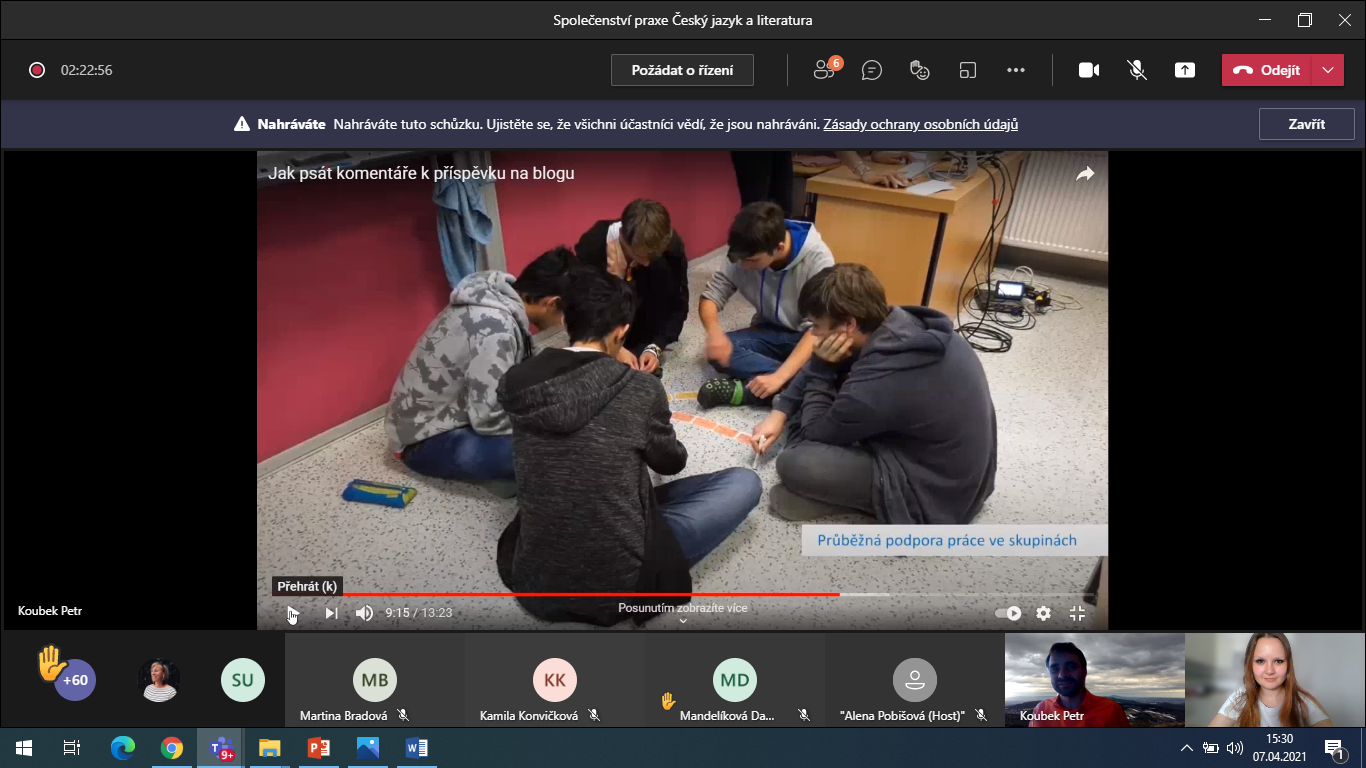Open the share content tray icon
Screen dimensions: 1366x768
(x=1184, y=70)
